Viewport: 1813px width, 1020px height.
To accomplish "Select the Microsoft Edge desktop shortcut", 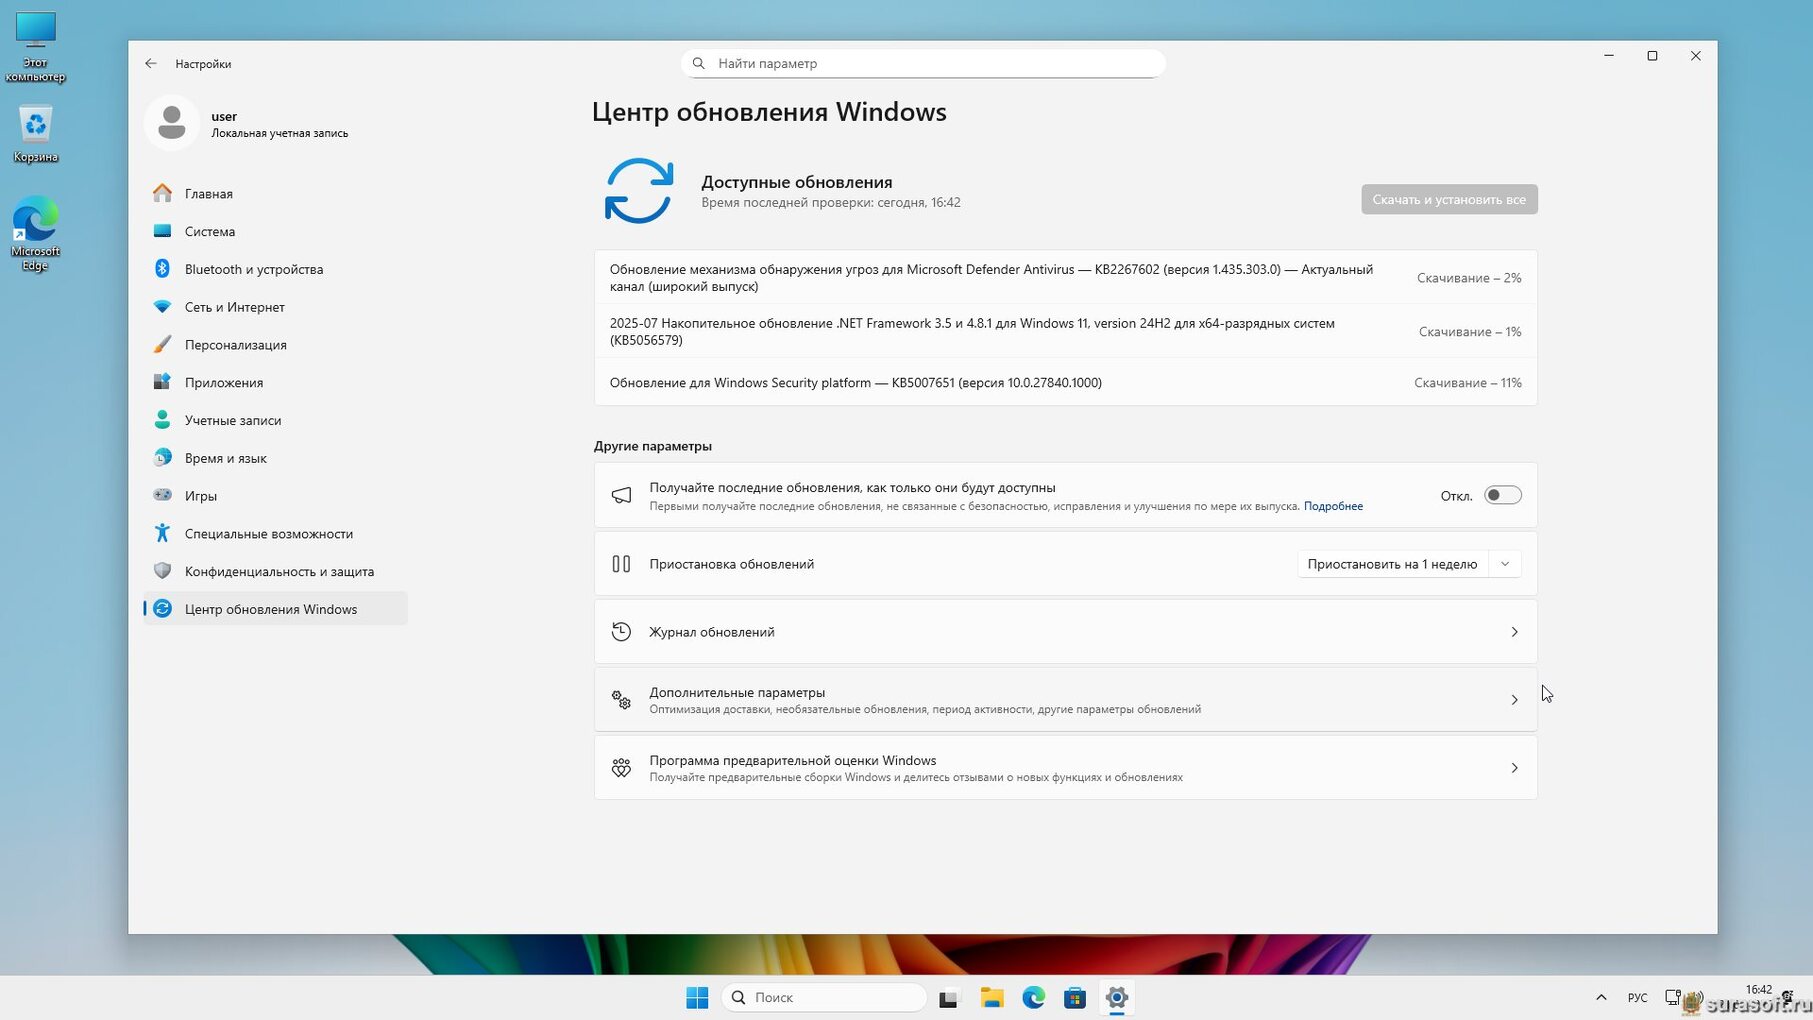I will 35,234.
